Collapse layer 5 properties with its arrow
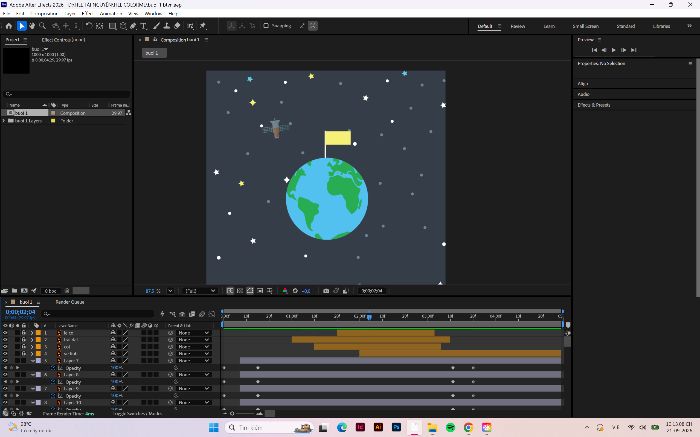 pos(32,360)
